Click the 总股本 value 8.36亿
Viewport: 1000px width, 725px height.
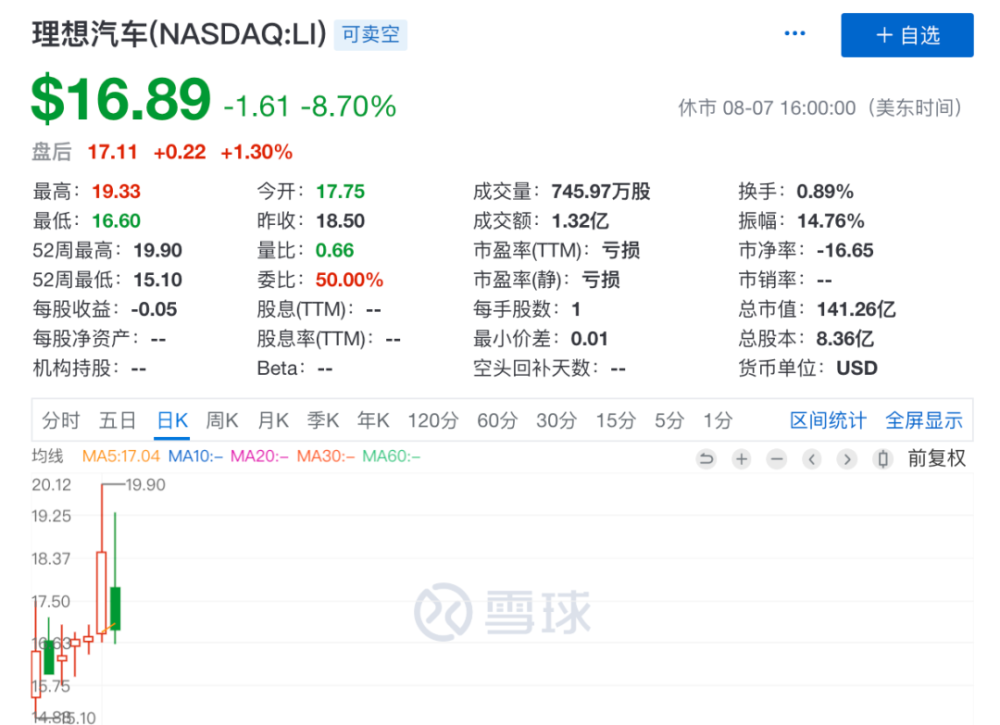coord(845,339)
